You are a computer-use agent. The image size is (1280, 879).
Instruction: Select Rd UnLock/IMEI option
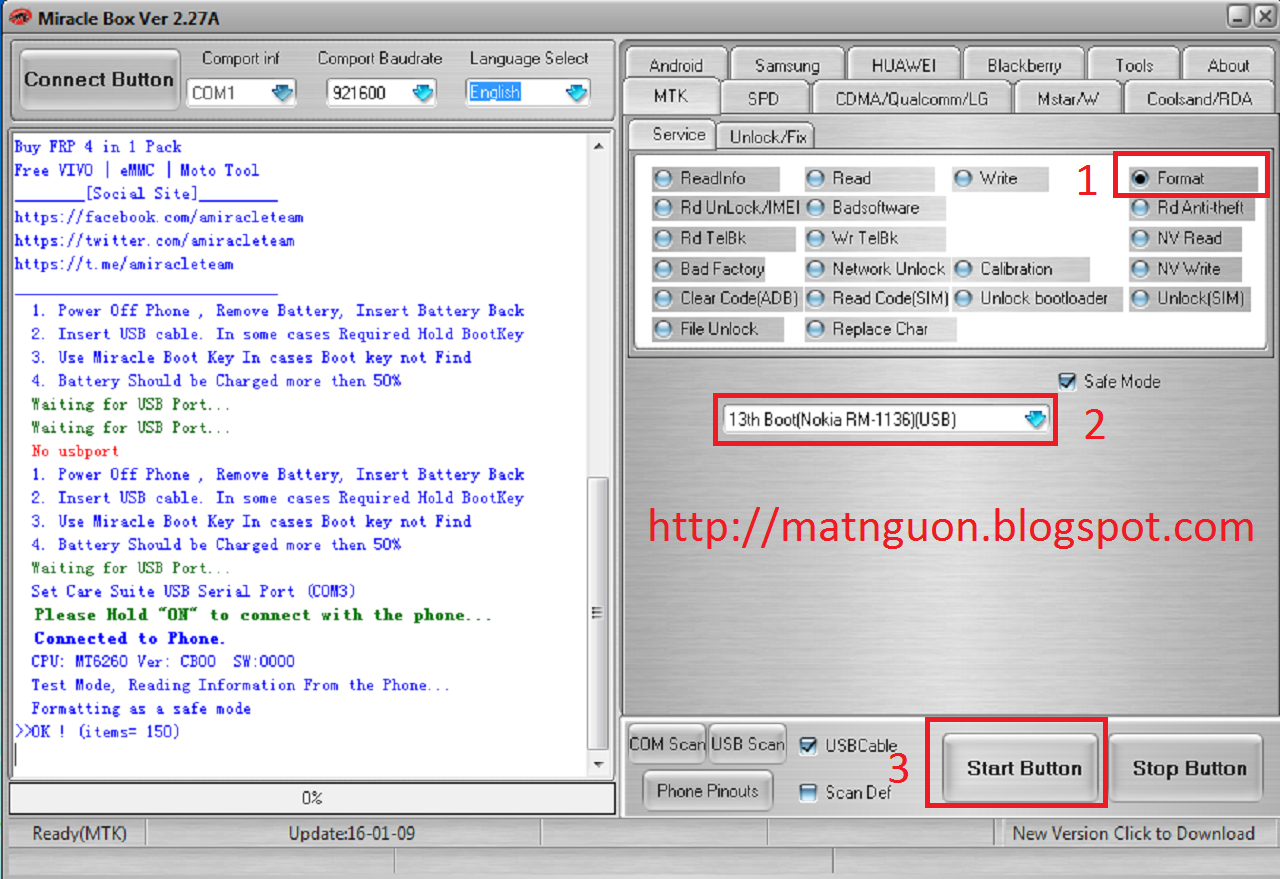pyautogui.click(x=726, y=208)
